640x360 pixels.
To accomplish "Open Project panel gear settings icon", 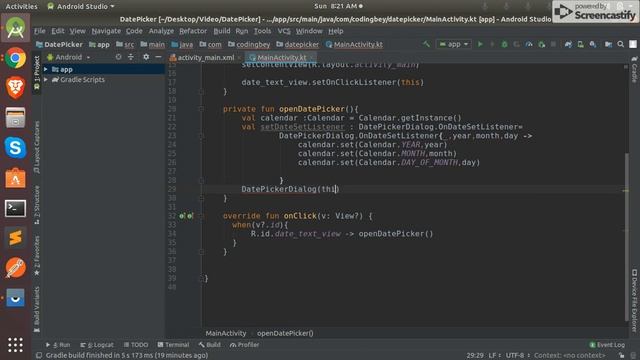I will click(146, 57).
